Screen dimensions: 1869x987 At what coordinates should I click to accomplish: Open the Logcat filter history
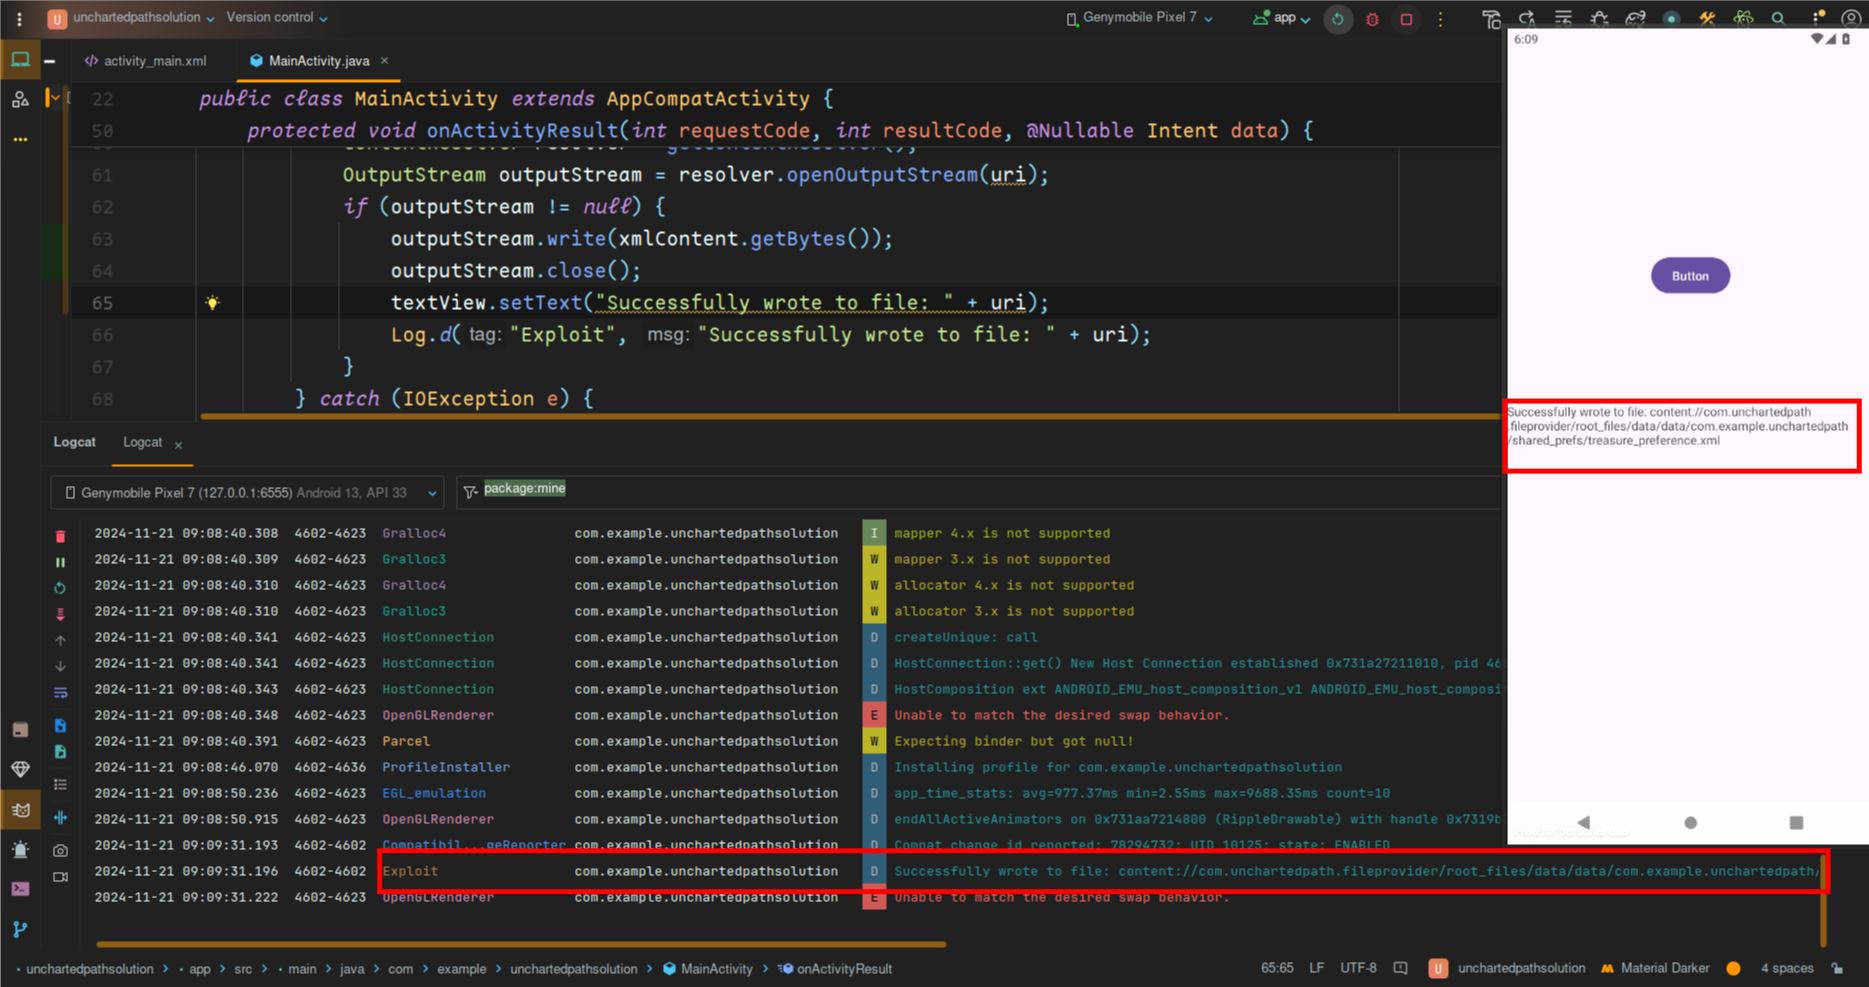tap(470, 492)
